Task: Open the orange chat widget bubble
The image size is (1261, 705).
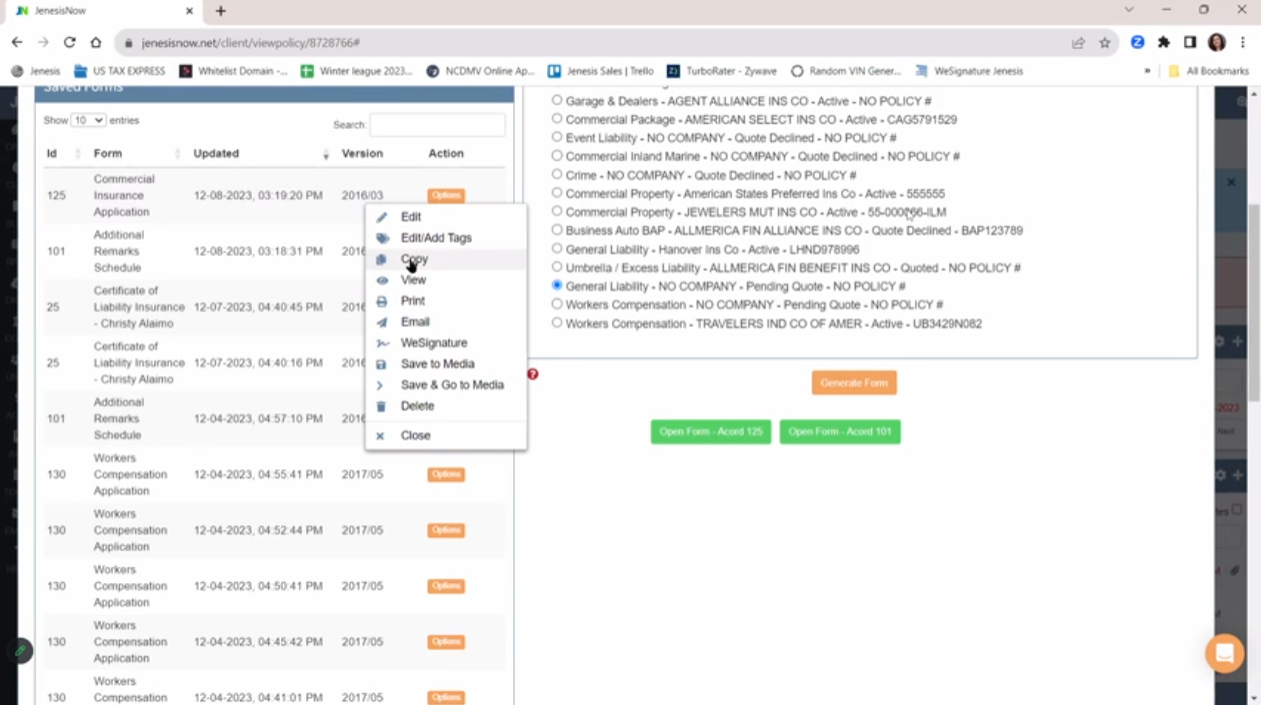Action: 1224,653
